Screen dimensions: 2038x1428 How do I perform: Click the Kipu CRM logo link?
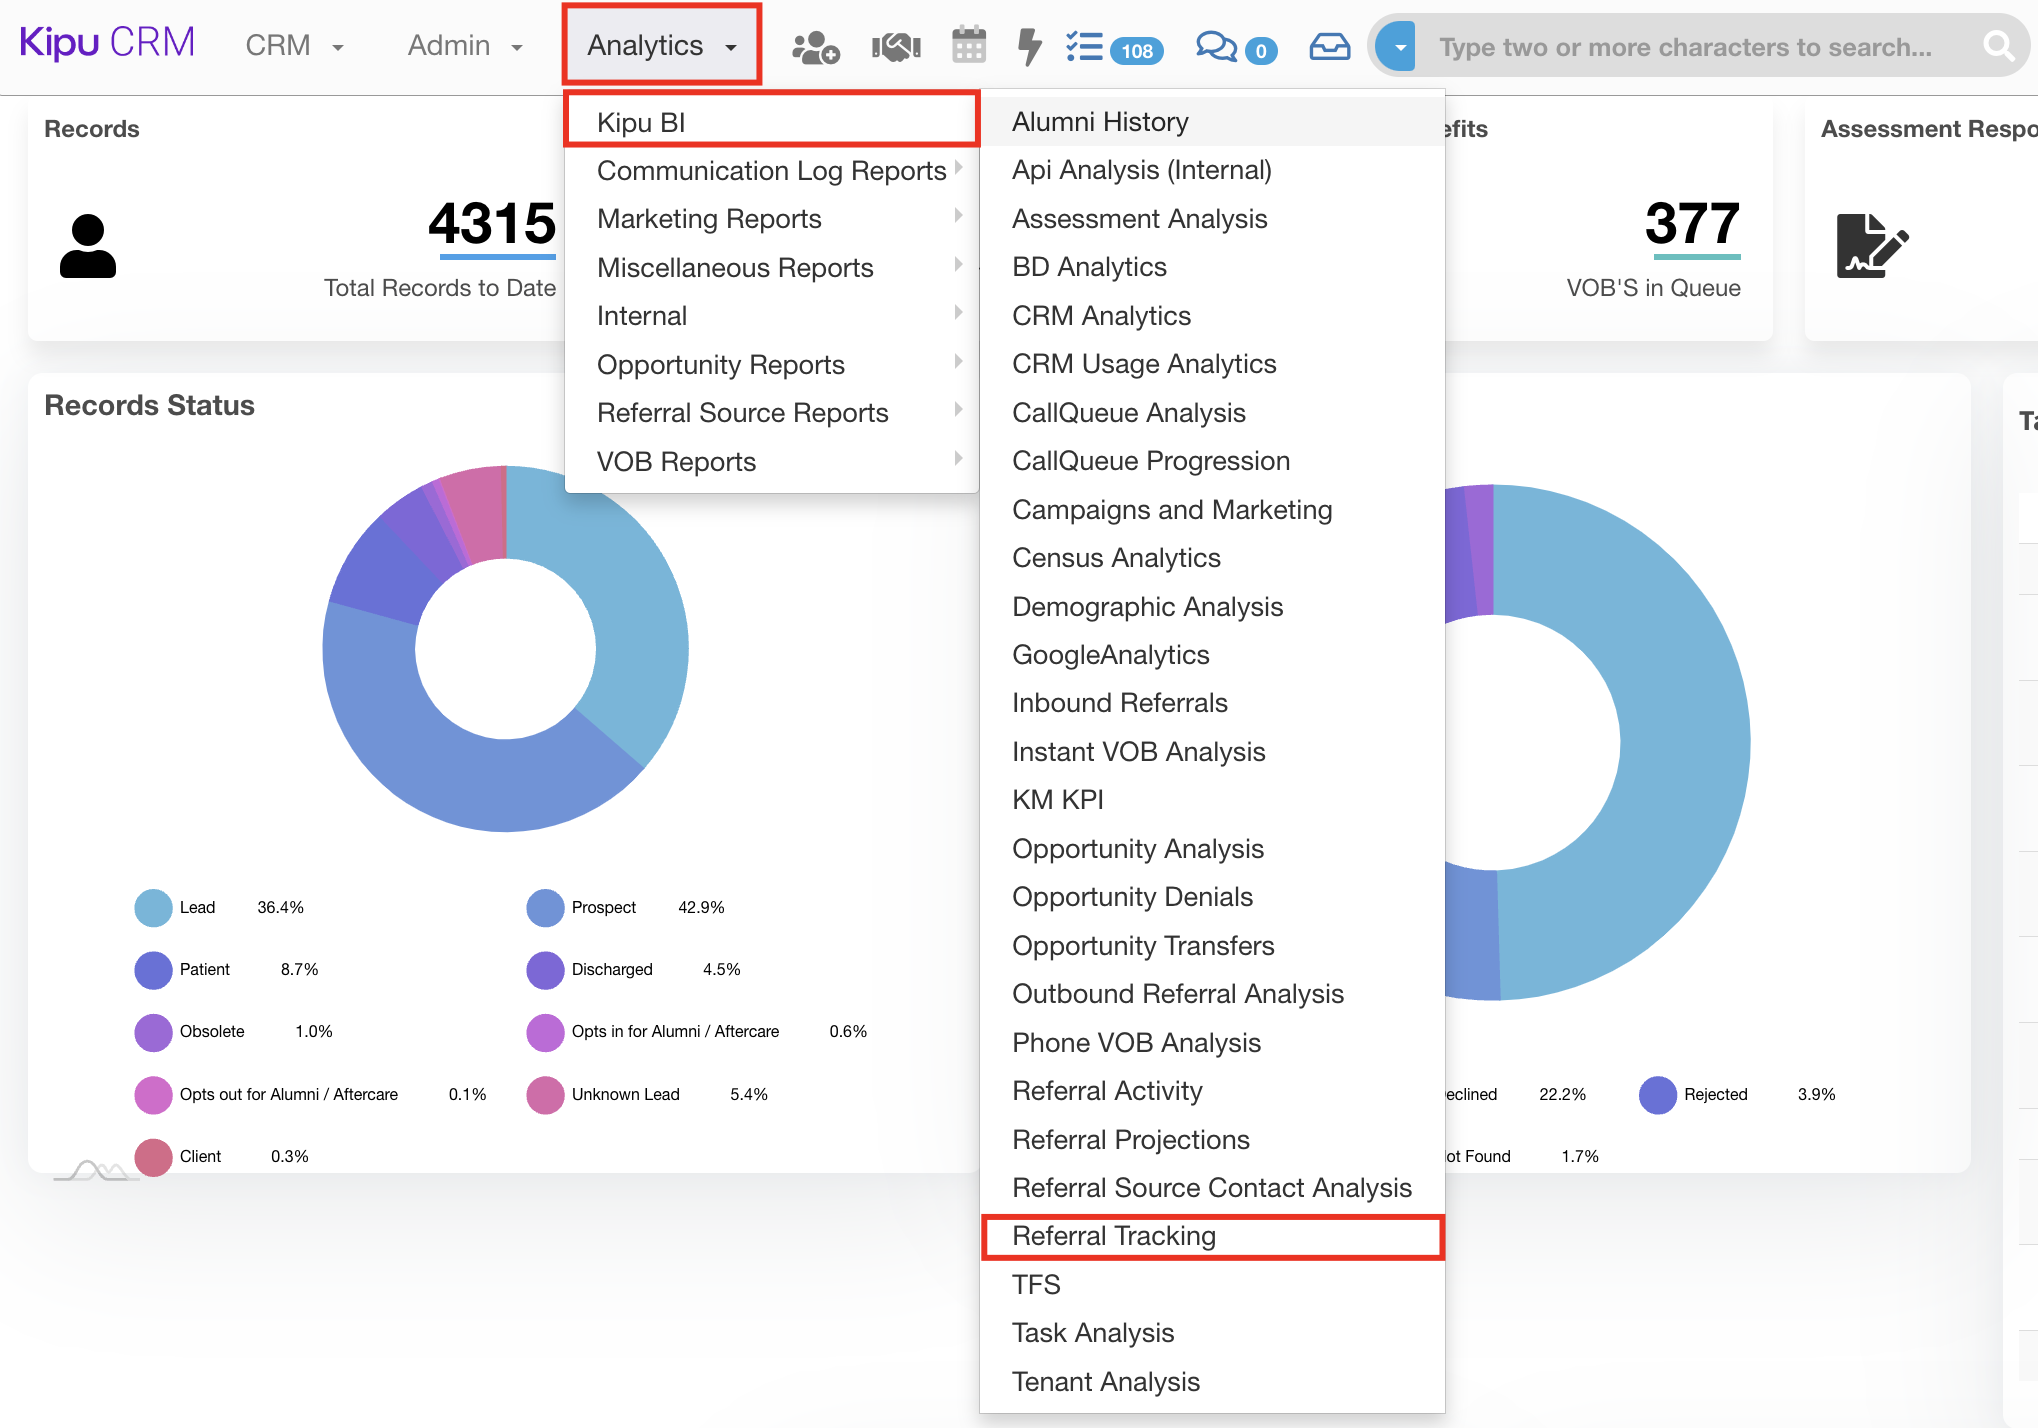pyautogui.click(x=107, y=43)
